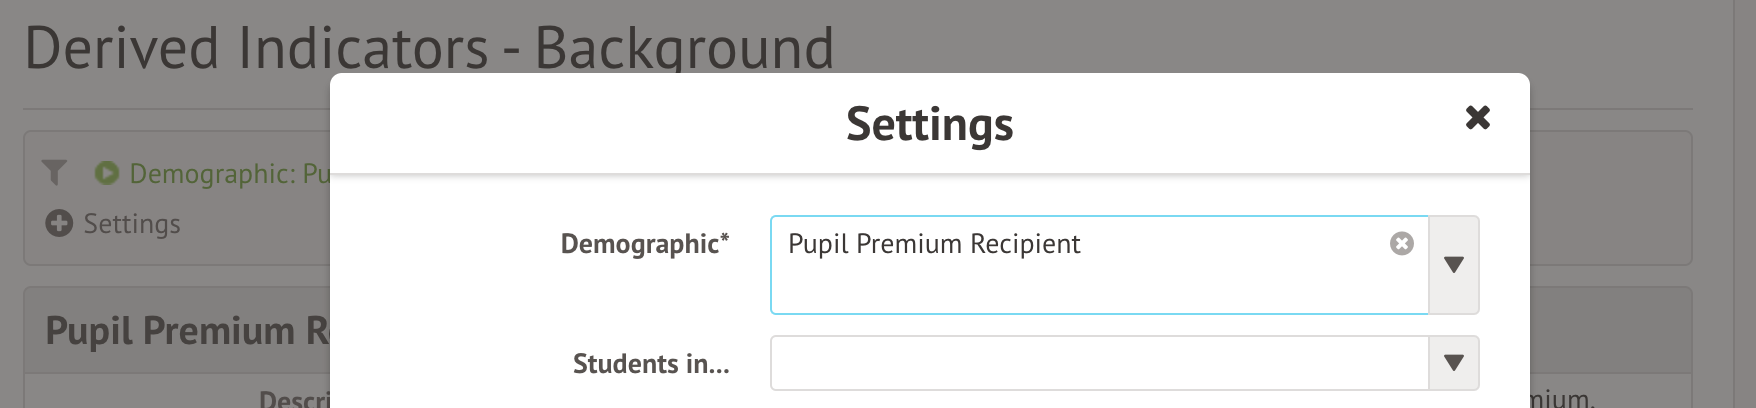1756x408 pixels.
Task: Click the Pupil Premium Recipient text value
Action: [x=934, y=244]
